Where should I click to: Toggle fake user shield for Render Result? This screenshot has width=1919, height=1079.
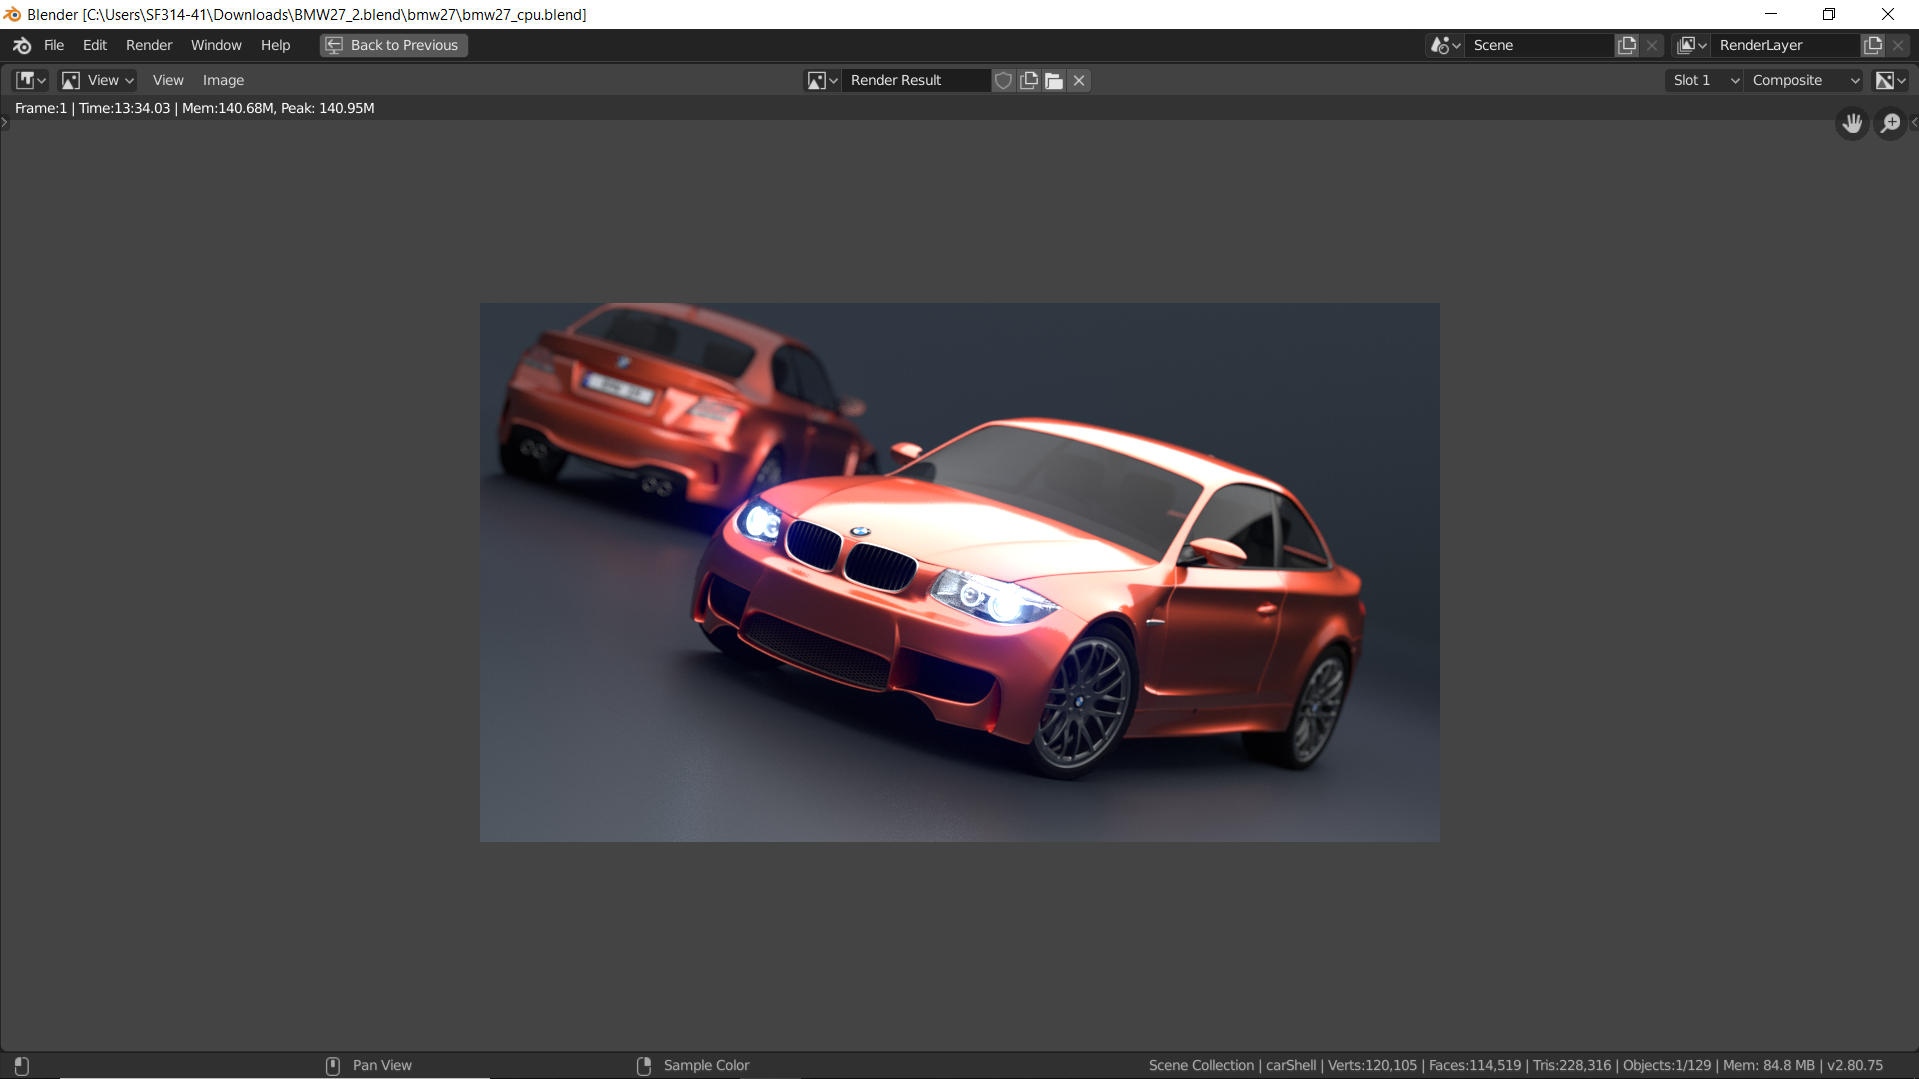(x=1003, y=80)
